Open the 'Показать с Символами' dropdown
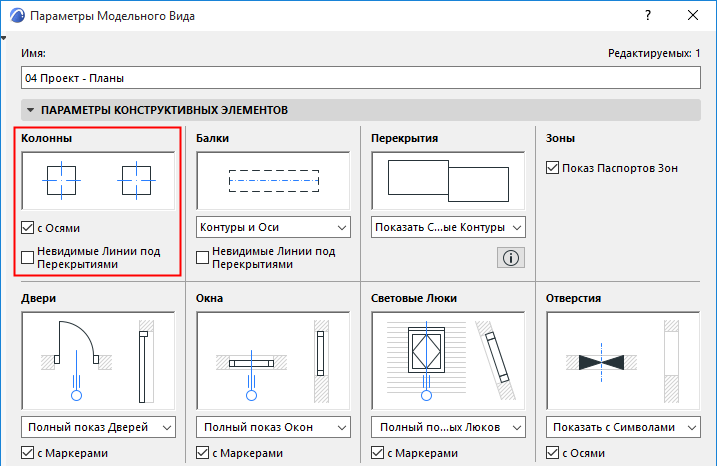 coord(623,427)
